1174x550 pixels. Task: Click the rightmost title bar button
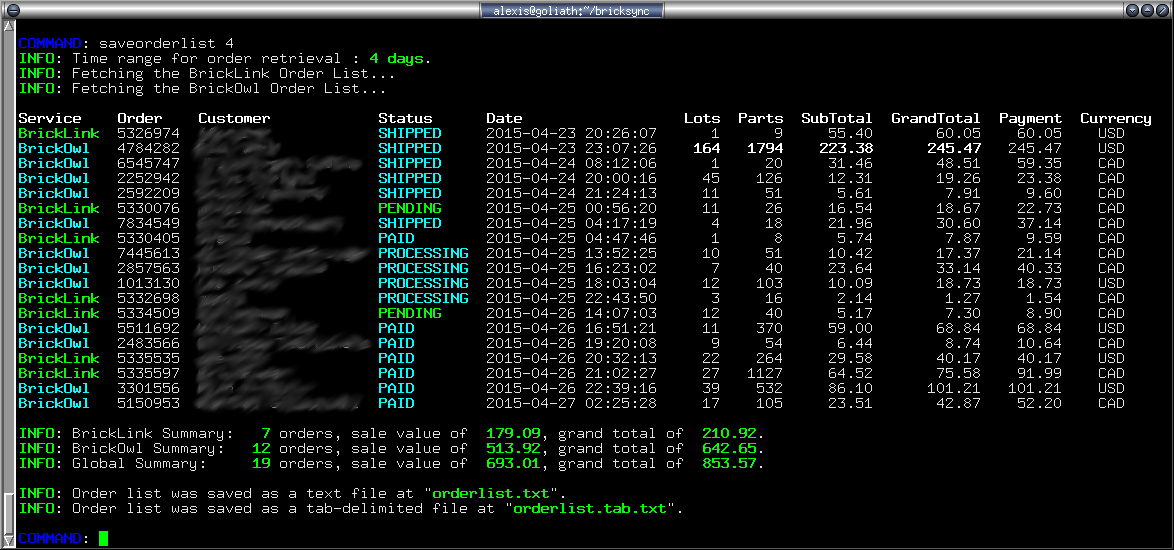1163,10
